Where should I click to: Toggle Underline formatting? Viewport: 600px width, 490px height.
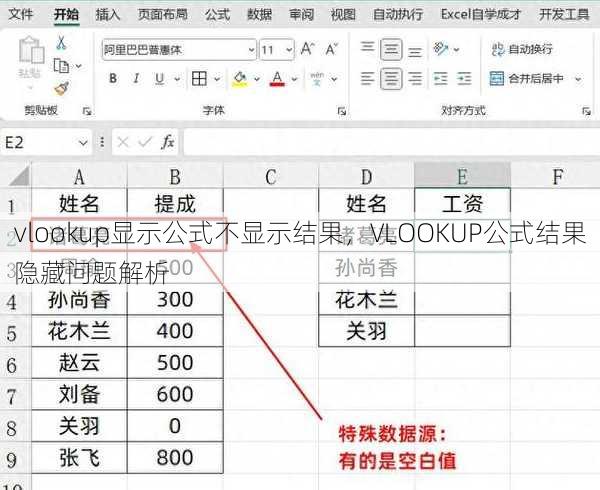tap(160, 78)
